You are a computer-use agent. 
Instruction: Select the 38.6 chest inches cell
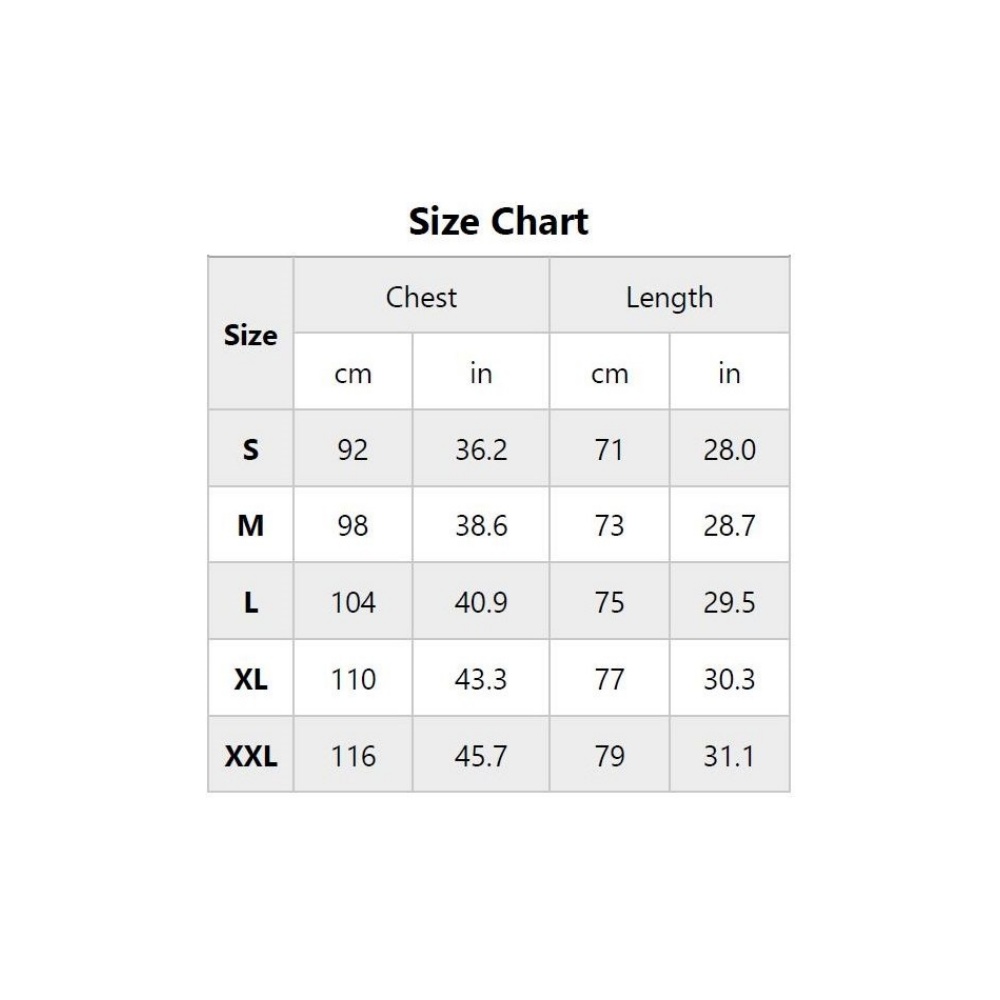click(x=481, y=526)
